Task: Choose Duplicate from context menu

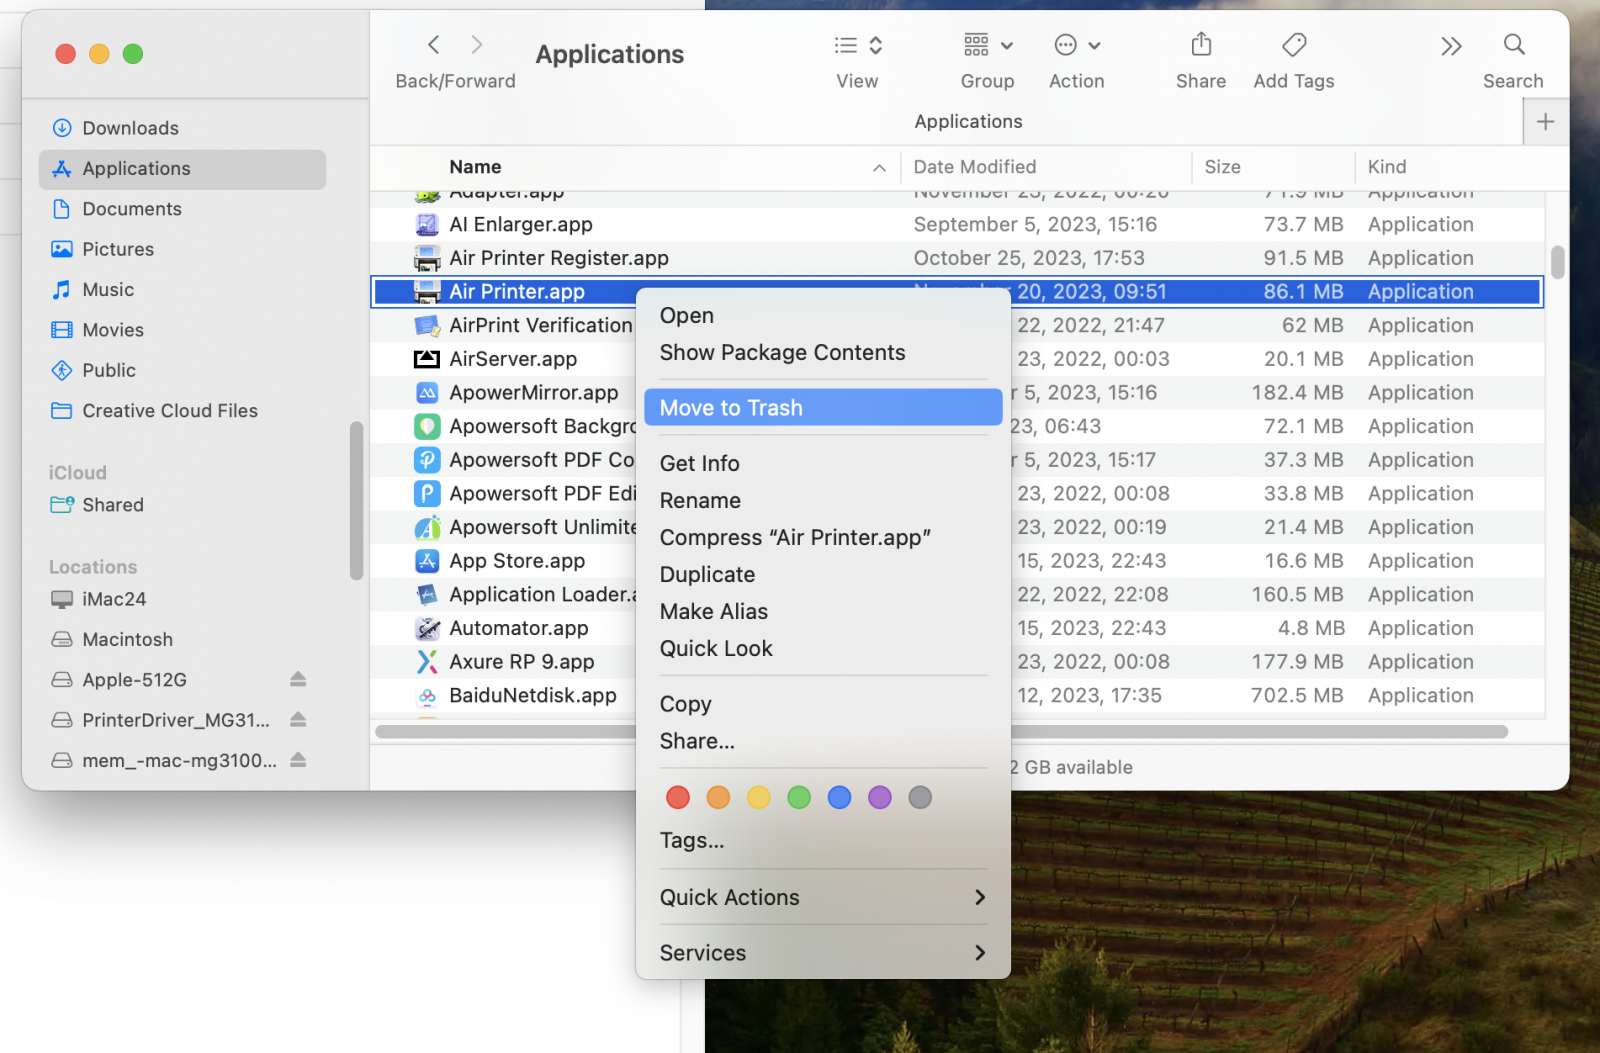Action: [823, 575]
